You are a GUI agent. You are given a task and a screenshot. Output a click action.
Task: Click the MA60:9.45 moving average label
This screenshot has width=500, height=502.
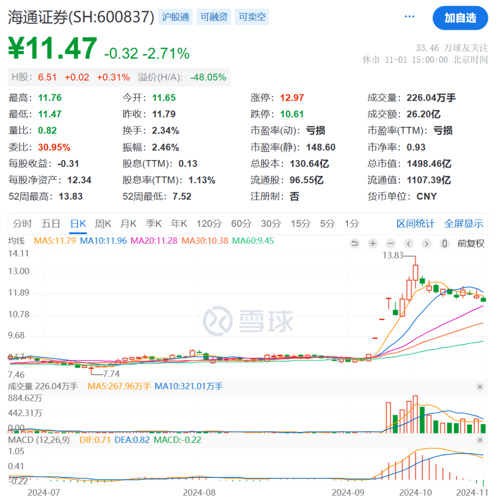(x=253, y=241)
